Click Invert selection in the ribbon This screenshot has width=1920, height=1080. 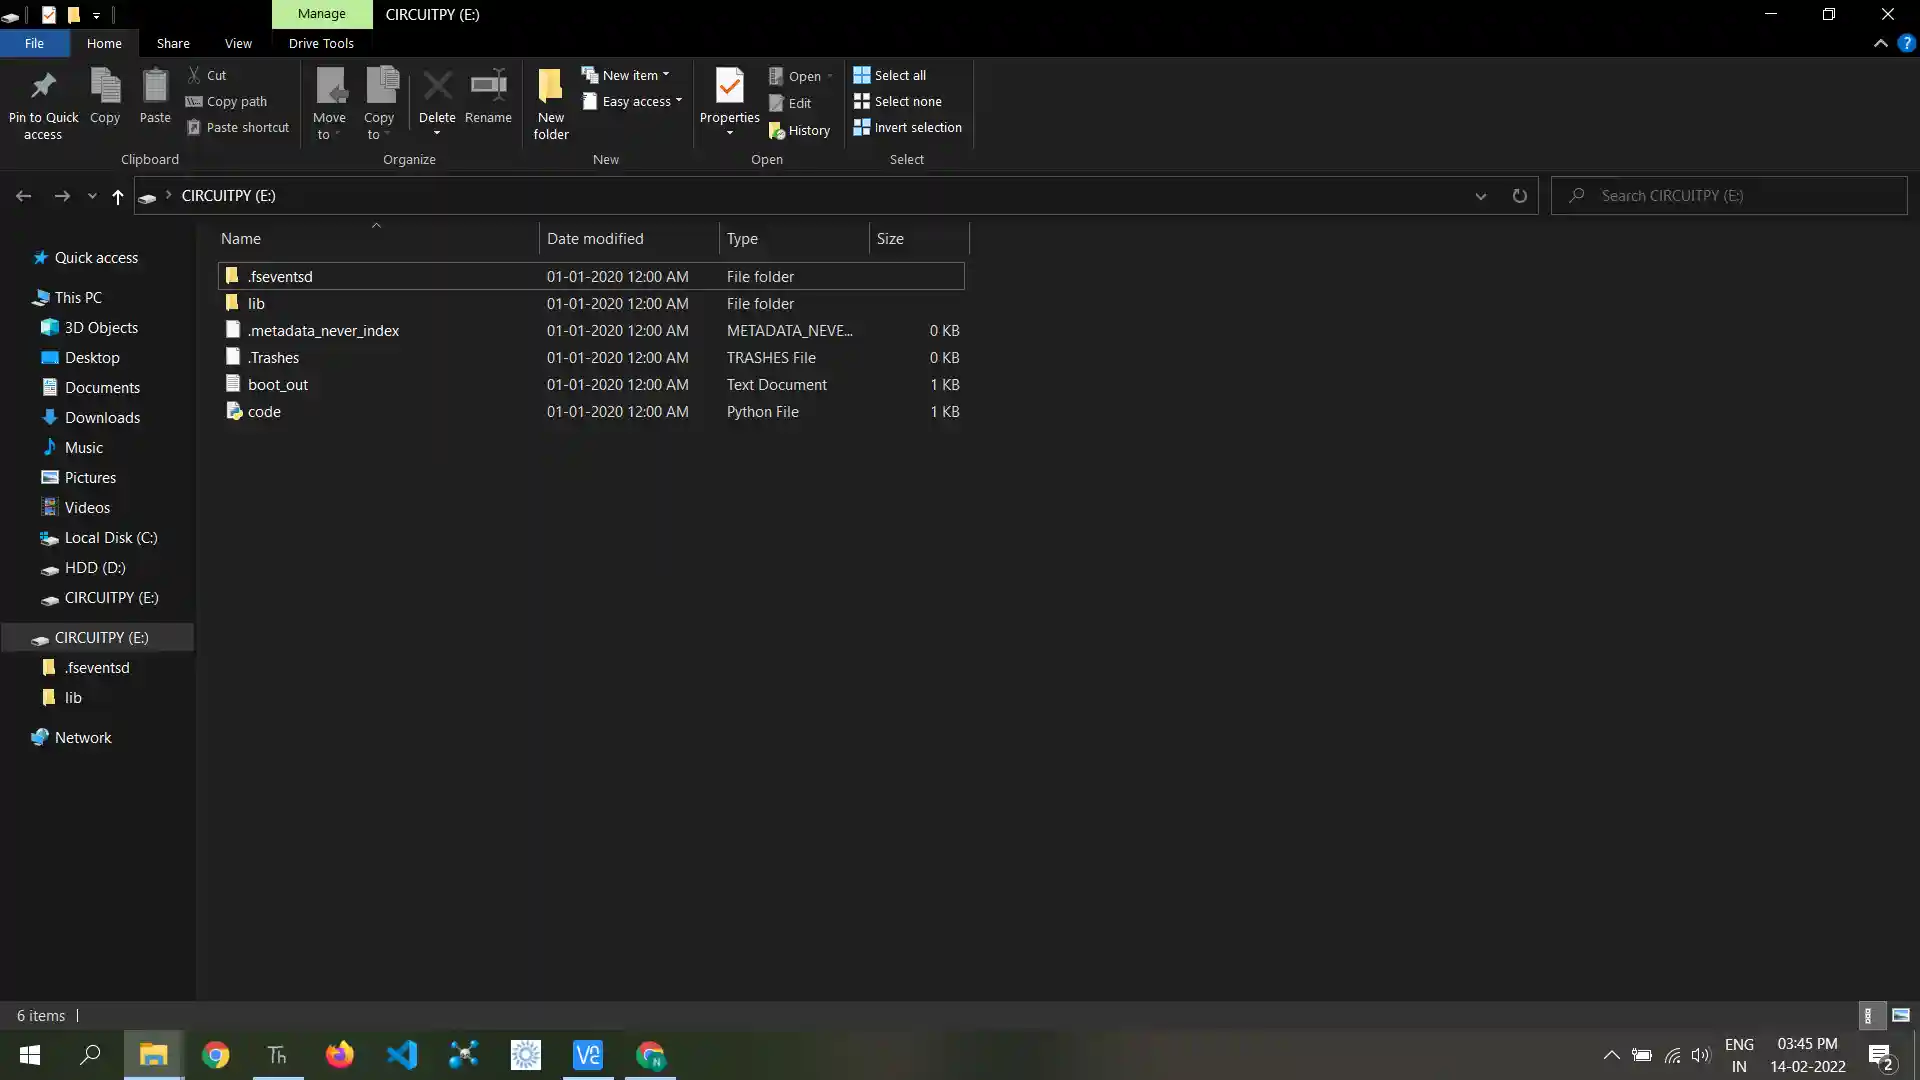tap(908, 127)
